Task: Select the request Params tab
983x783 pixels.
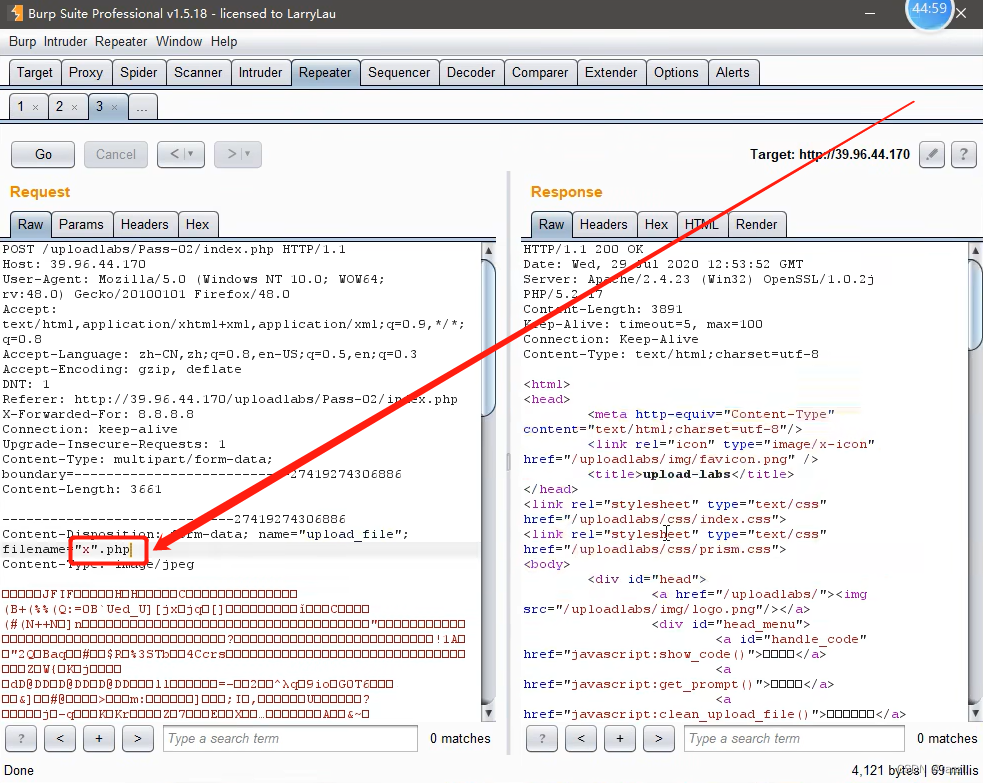Action: tap(81, 224)
